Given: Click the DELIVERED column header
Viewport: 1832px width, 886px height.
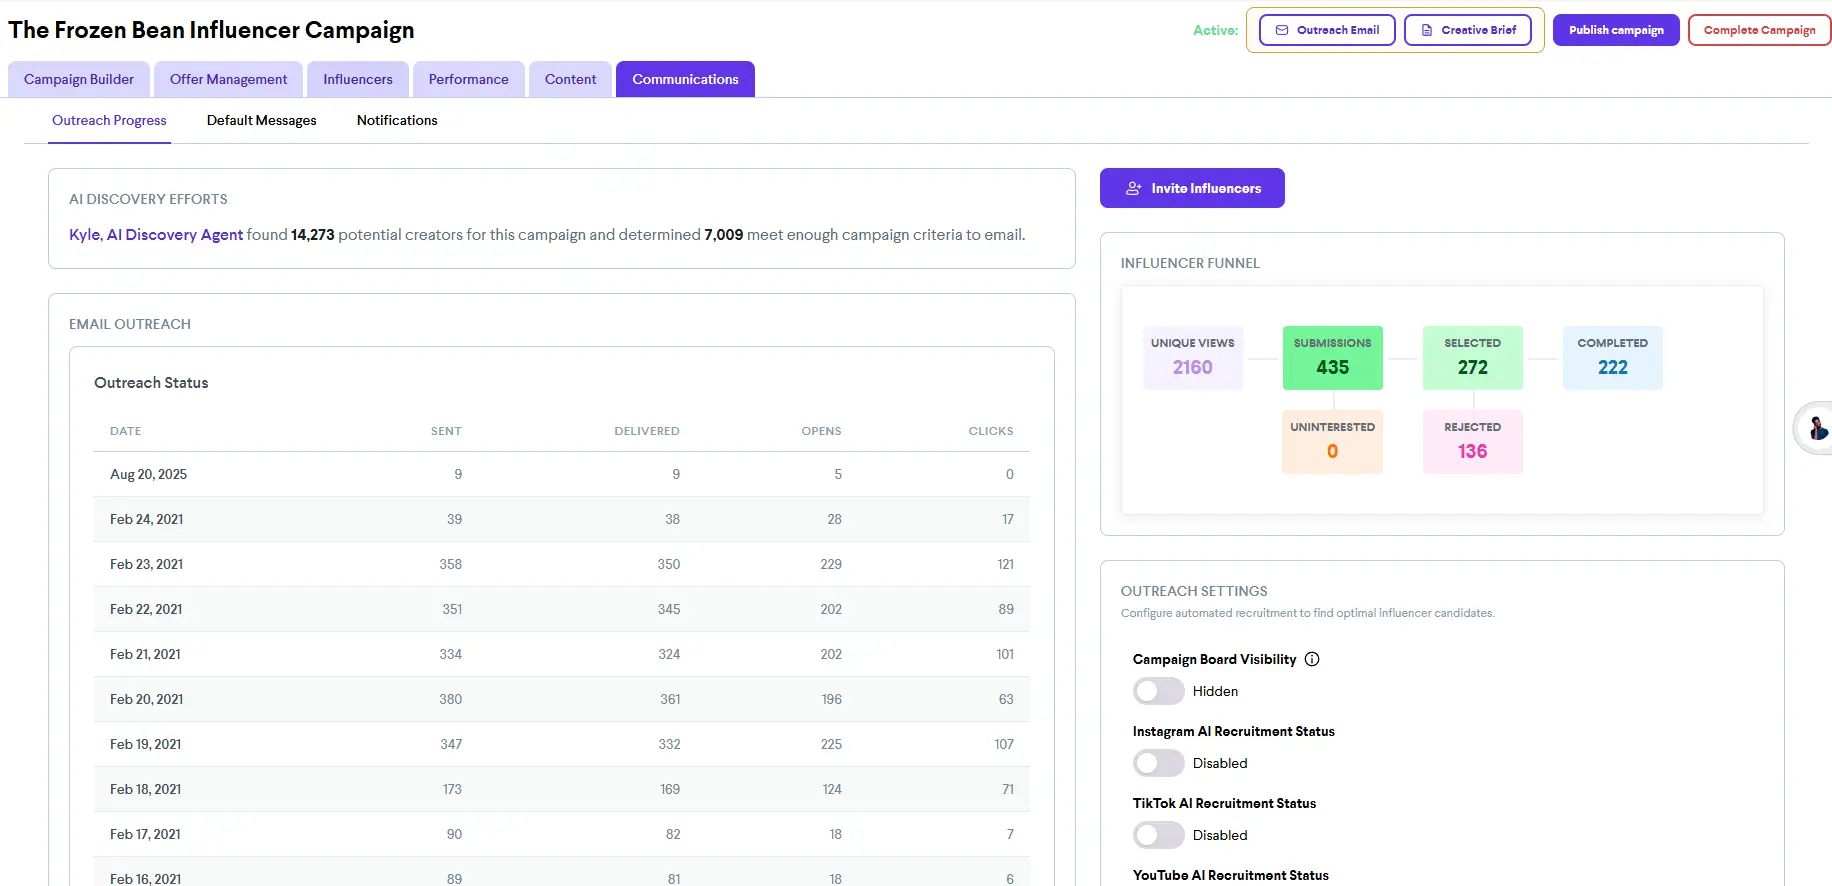Looking at the screenshot, I should (647, 431).
